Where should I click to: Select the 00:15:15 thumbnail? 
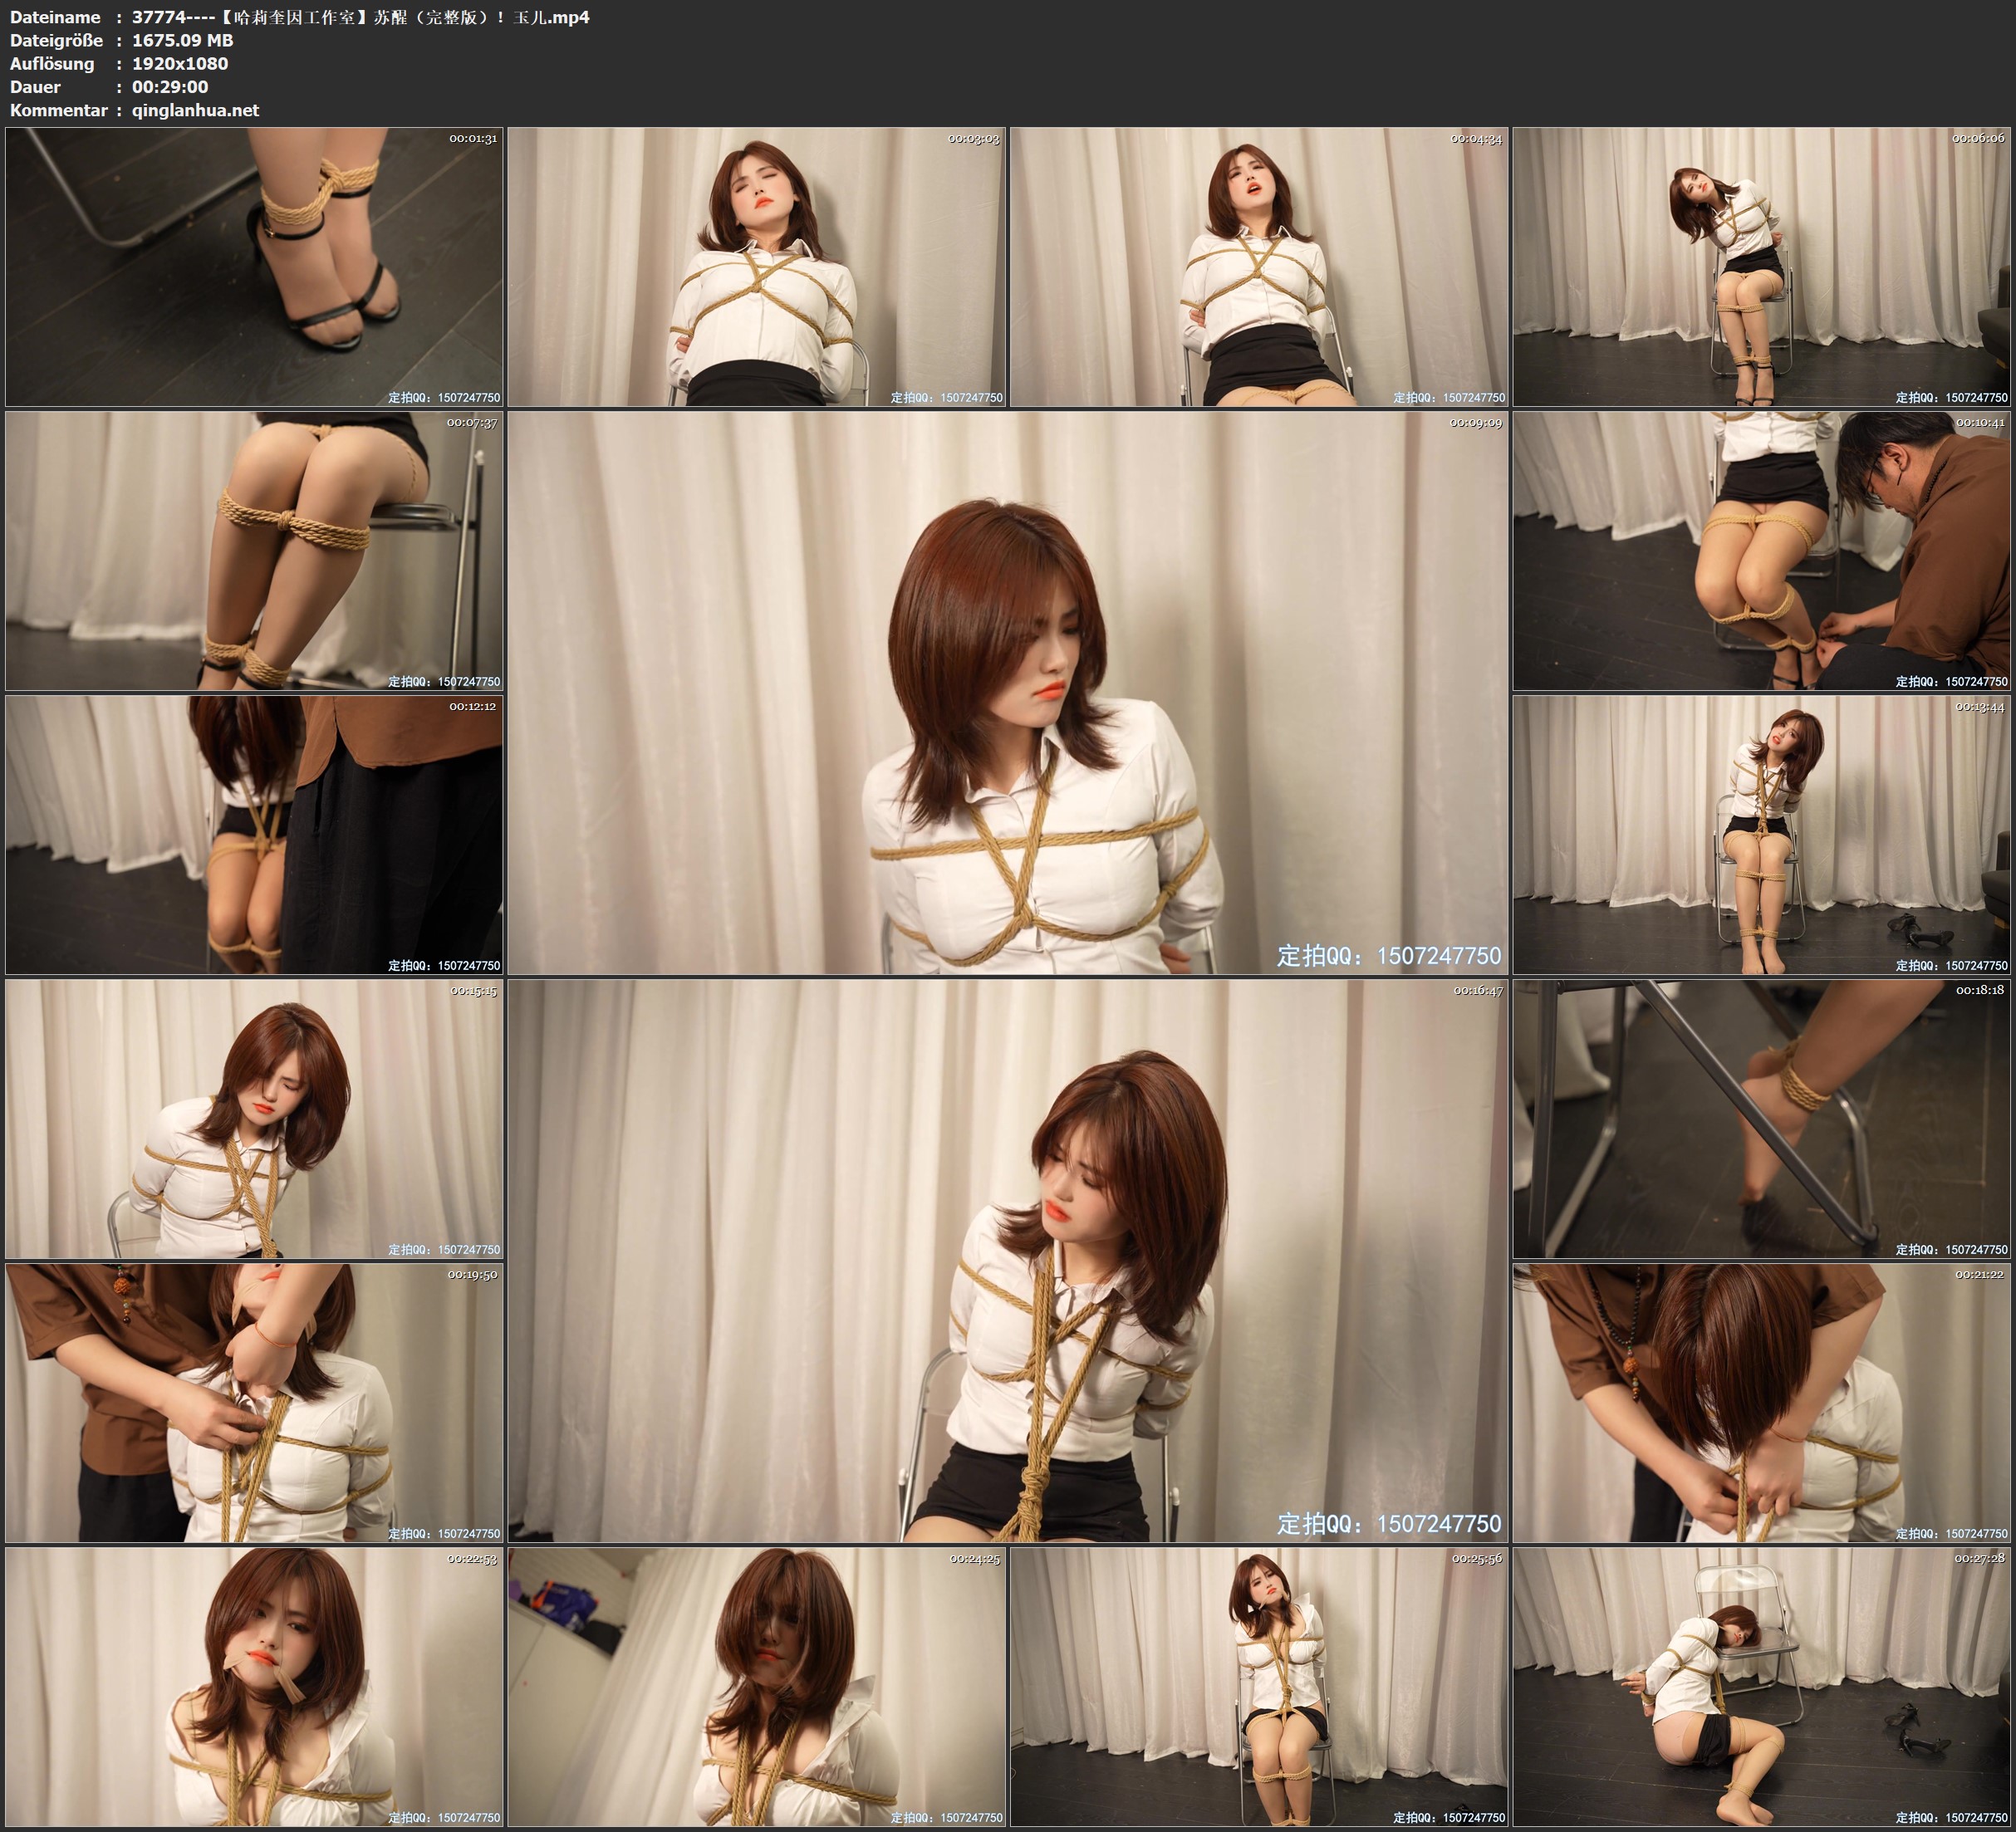pyautogui.click(x=254, y=1119)
